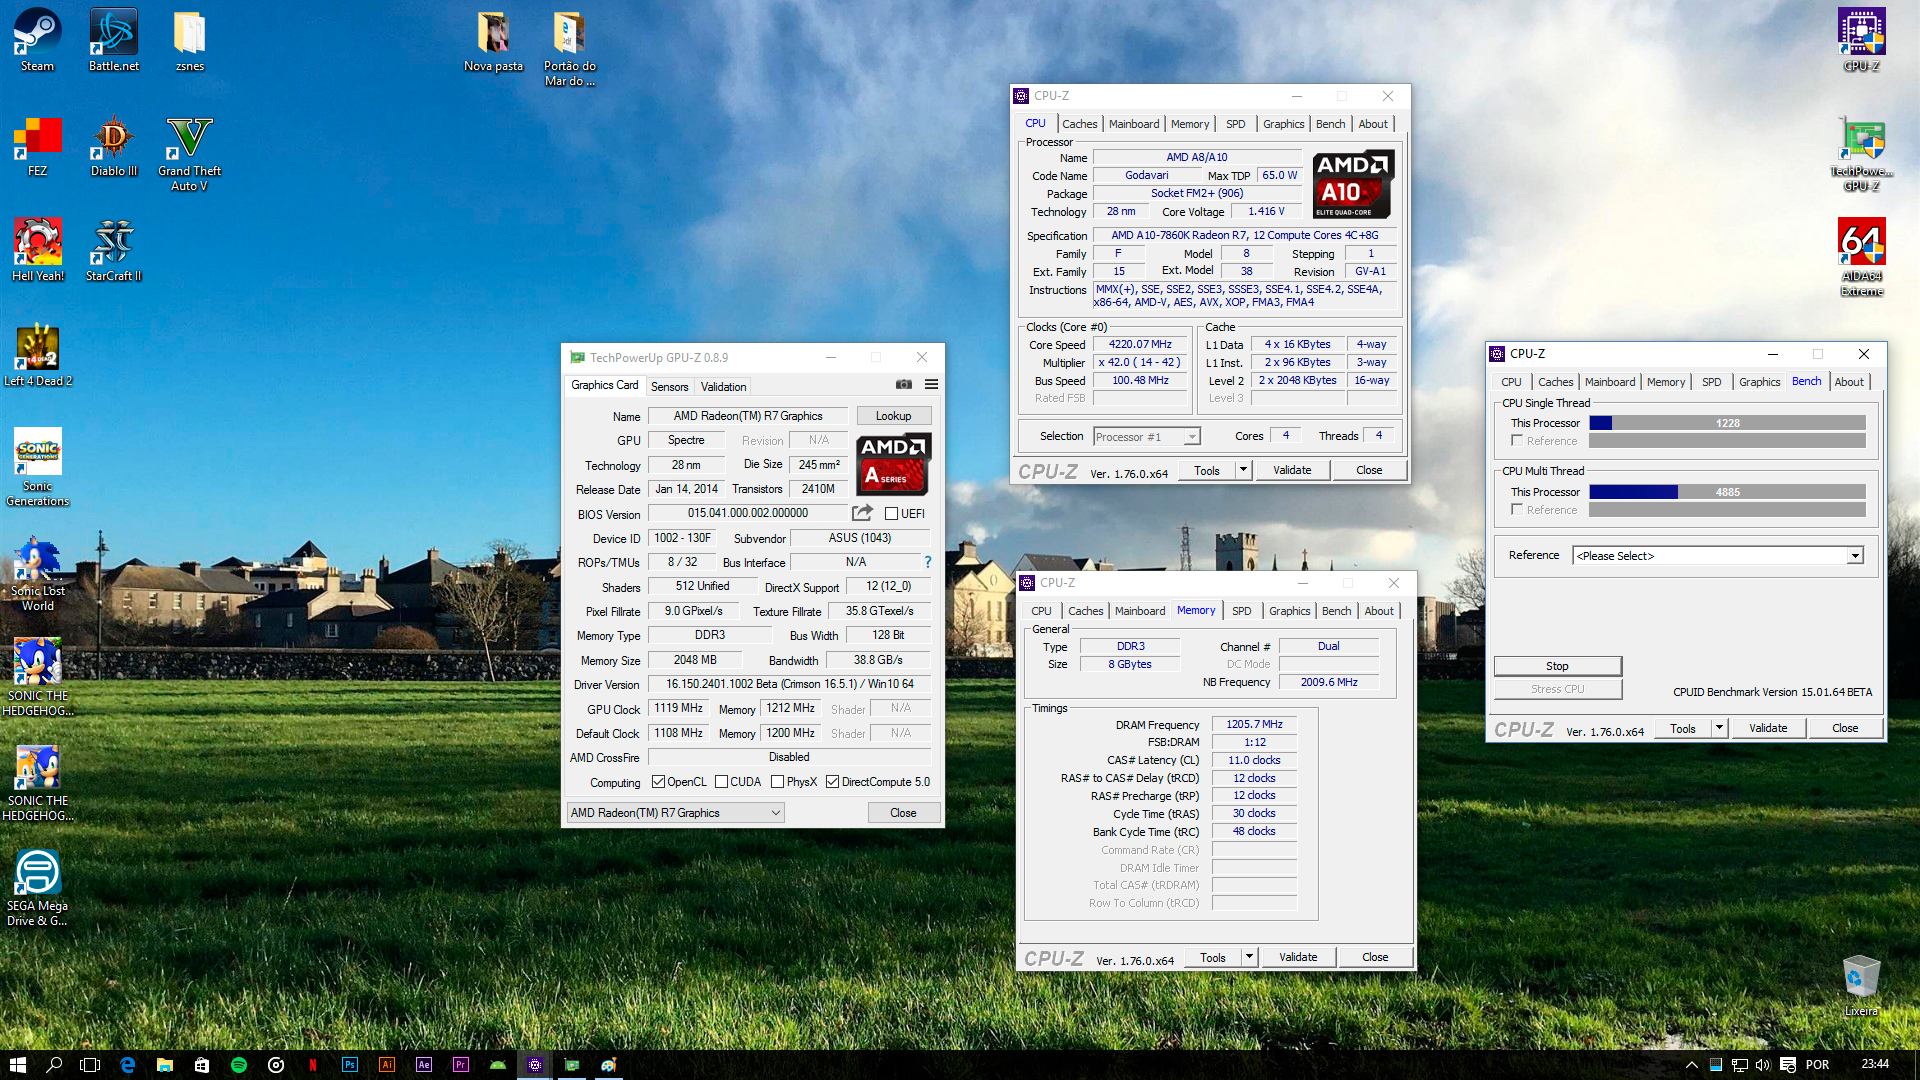
Task: Open Netflix from the taskbar
Action: 313,1065
